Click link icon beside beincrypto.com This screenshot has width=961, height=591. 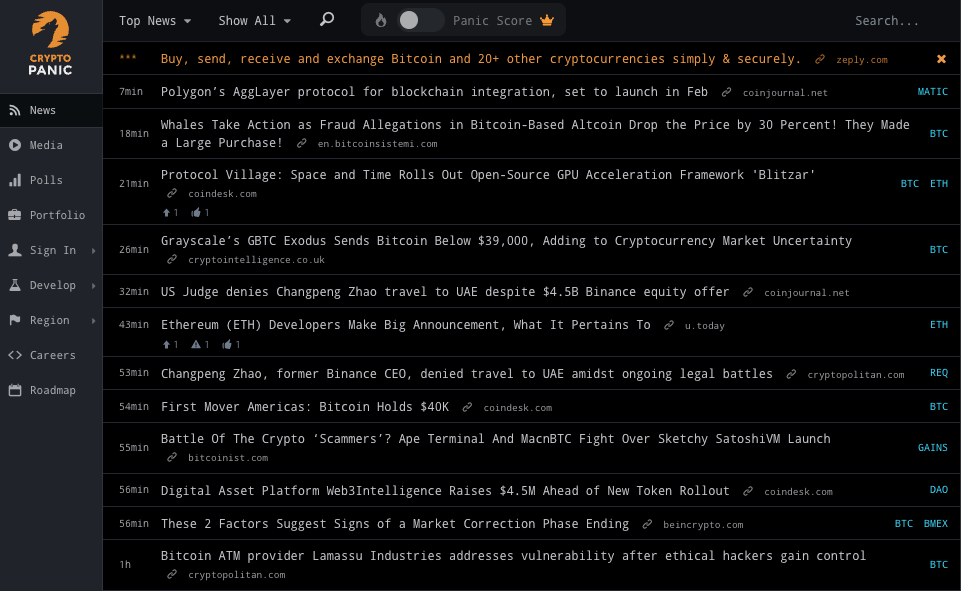coord(647,524)
